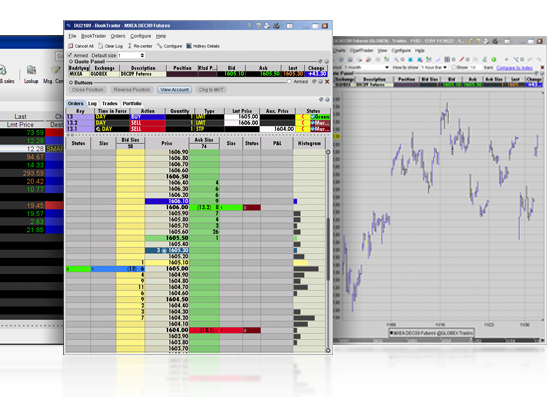Open the File menu in BookTrader
558x397 pixels.
[x=72, y=36]
